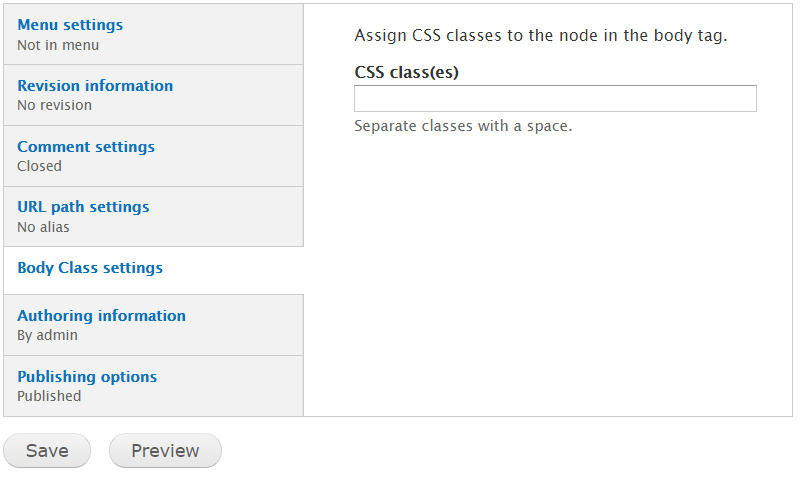Click the 'Separate classes with a space' help text
Screen dimensions: 802x478
pos(463,126)
